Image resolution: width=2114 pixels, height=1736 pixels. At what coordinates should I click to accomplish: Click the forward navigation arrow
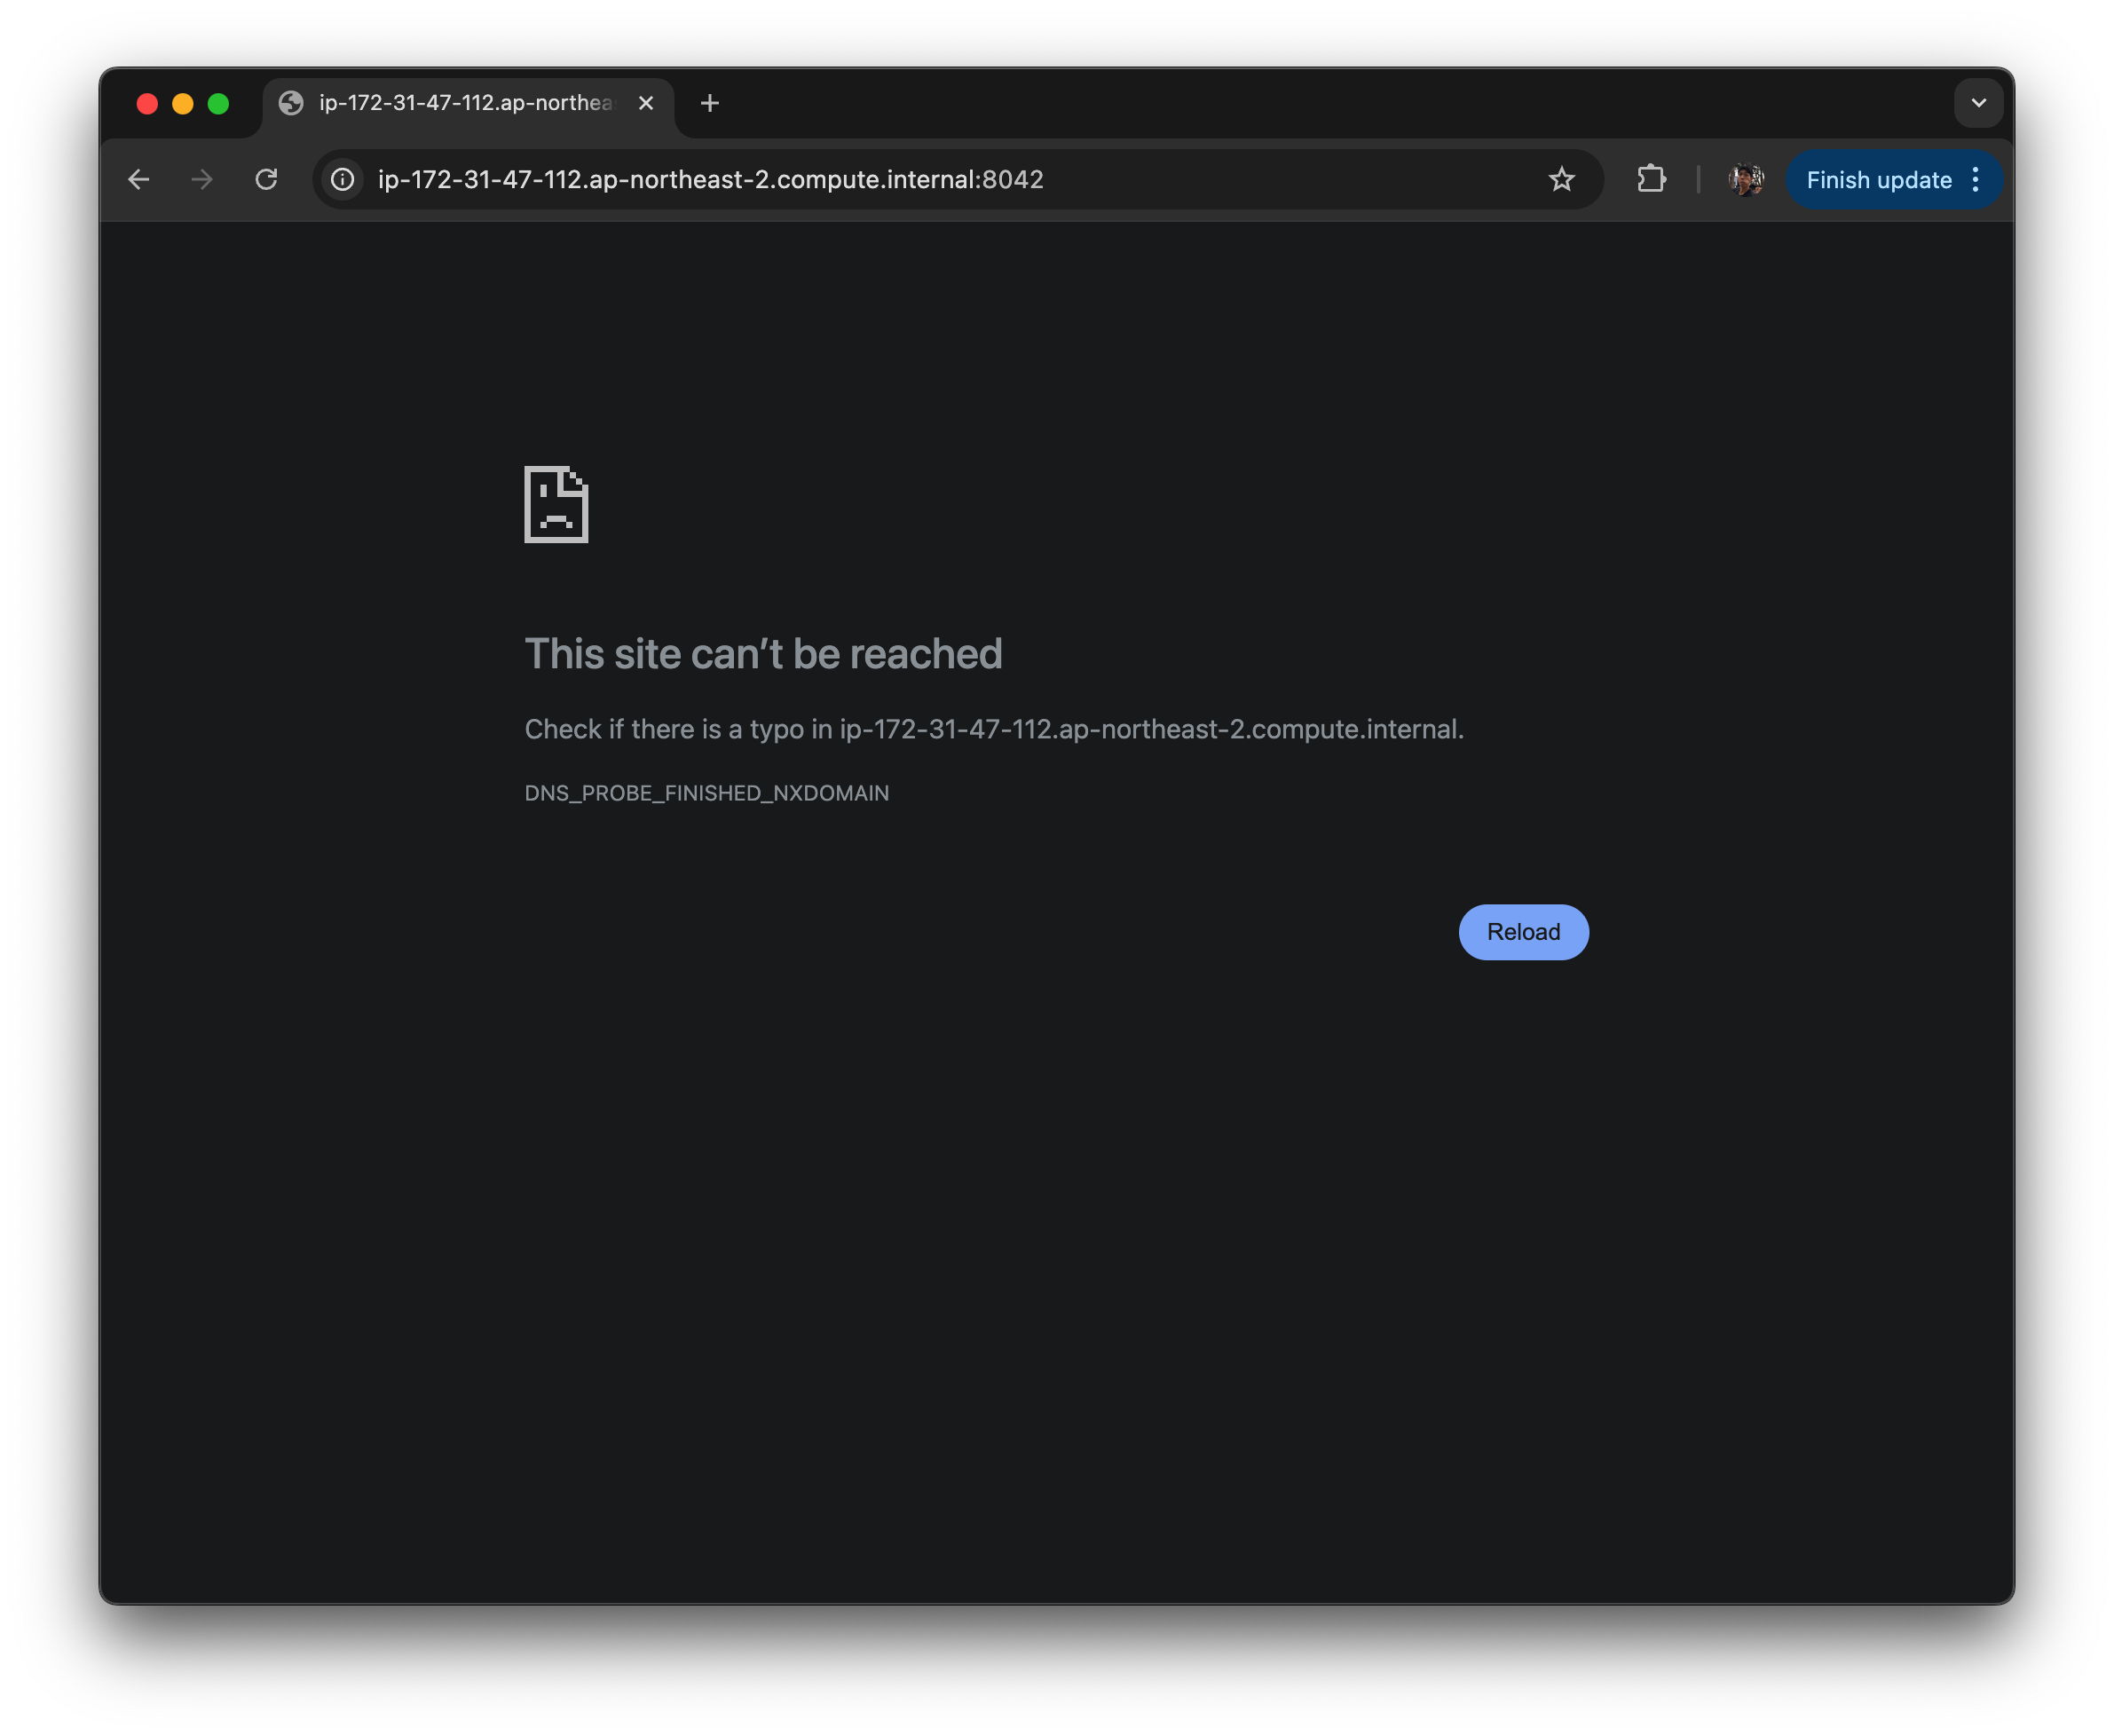(x=202, y=180)
